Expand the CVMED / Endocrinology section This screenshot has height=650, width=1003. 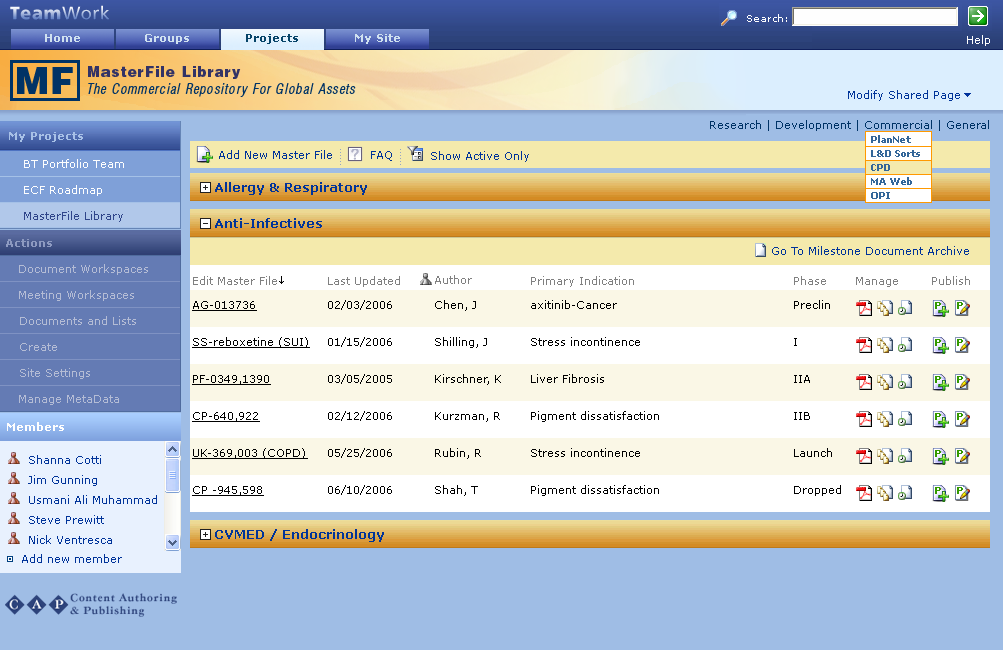[205, 534]
